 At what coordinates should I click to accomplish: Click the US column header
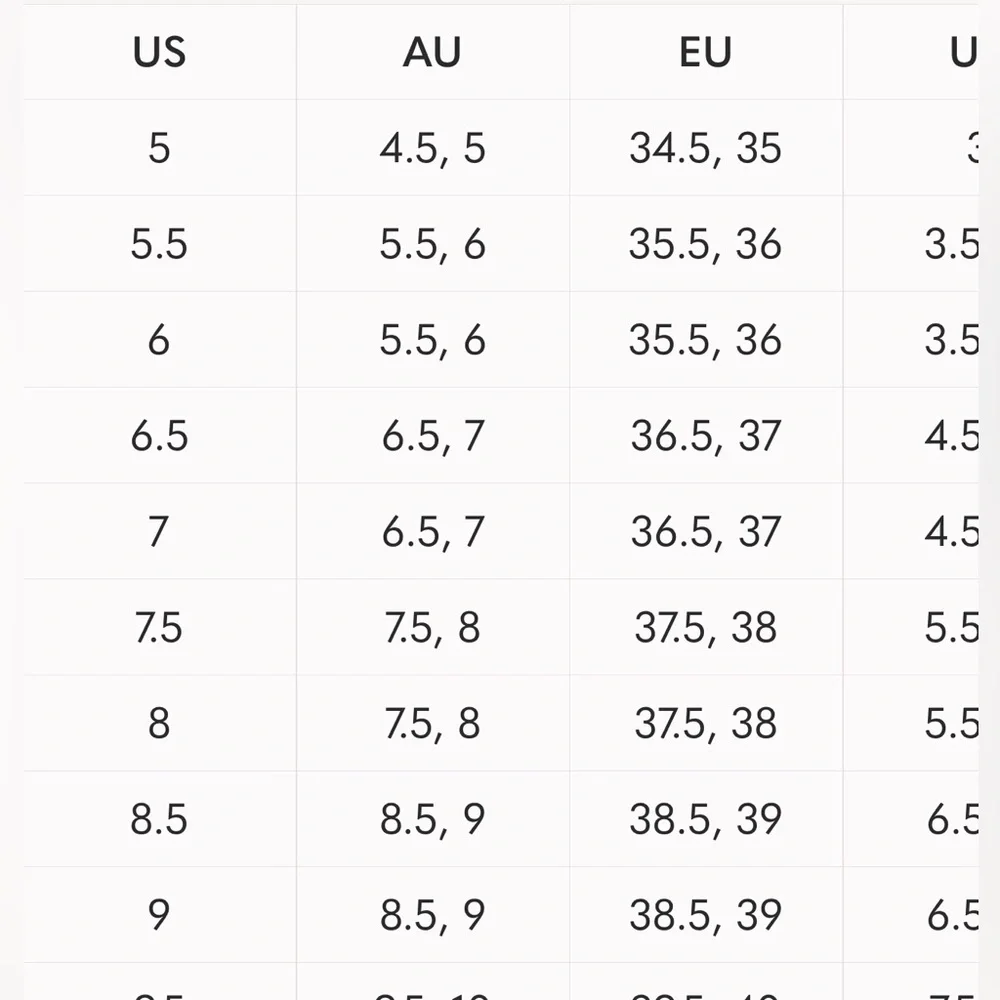pyautogui.click(x=159, y=53)
